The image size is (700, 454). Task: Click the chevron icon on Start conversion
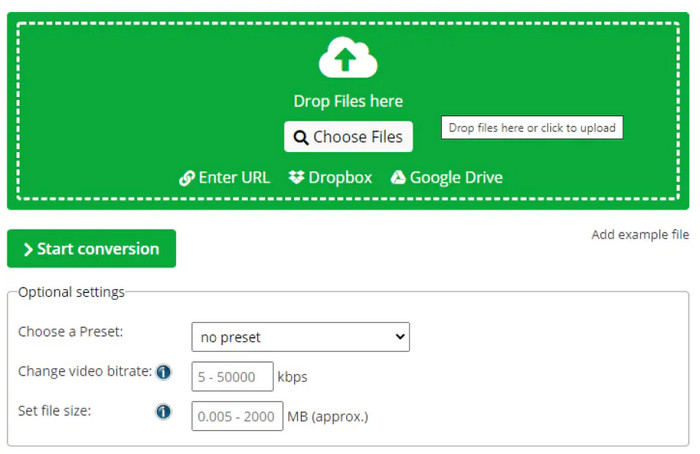[x=28, y=249]
